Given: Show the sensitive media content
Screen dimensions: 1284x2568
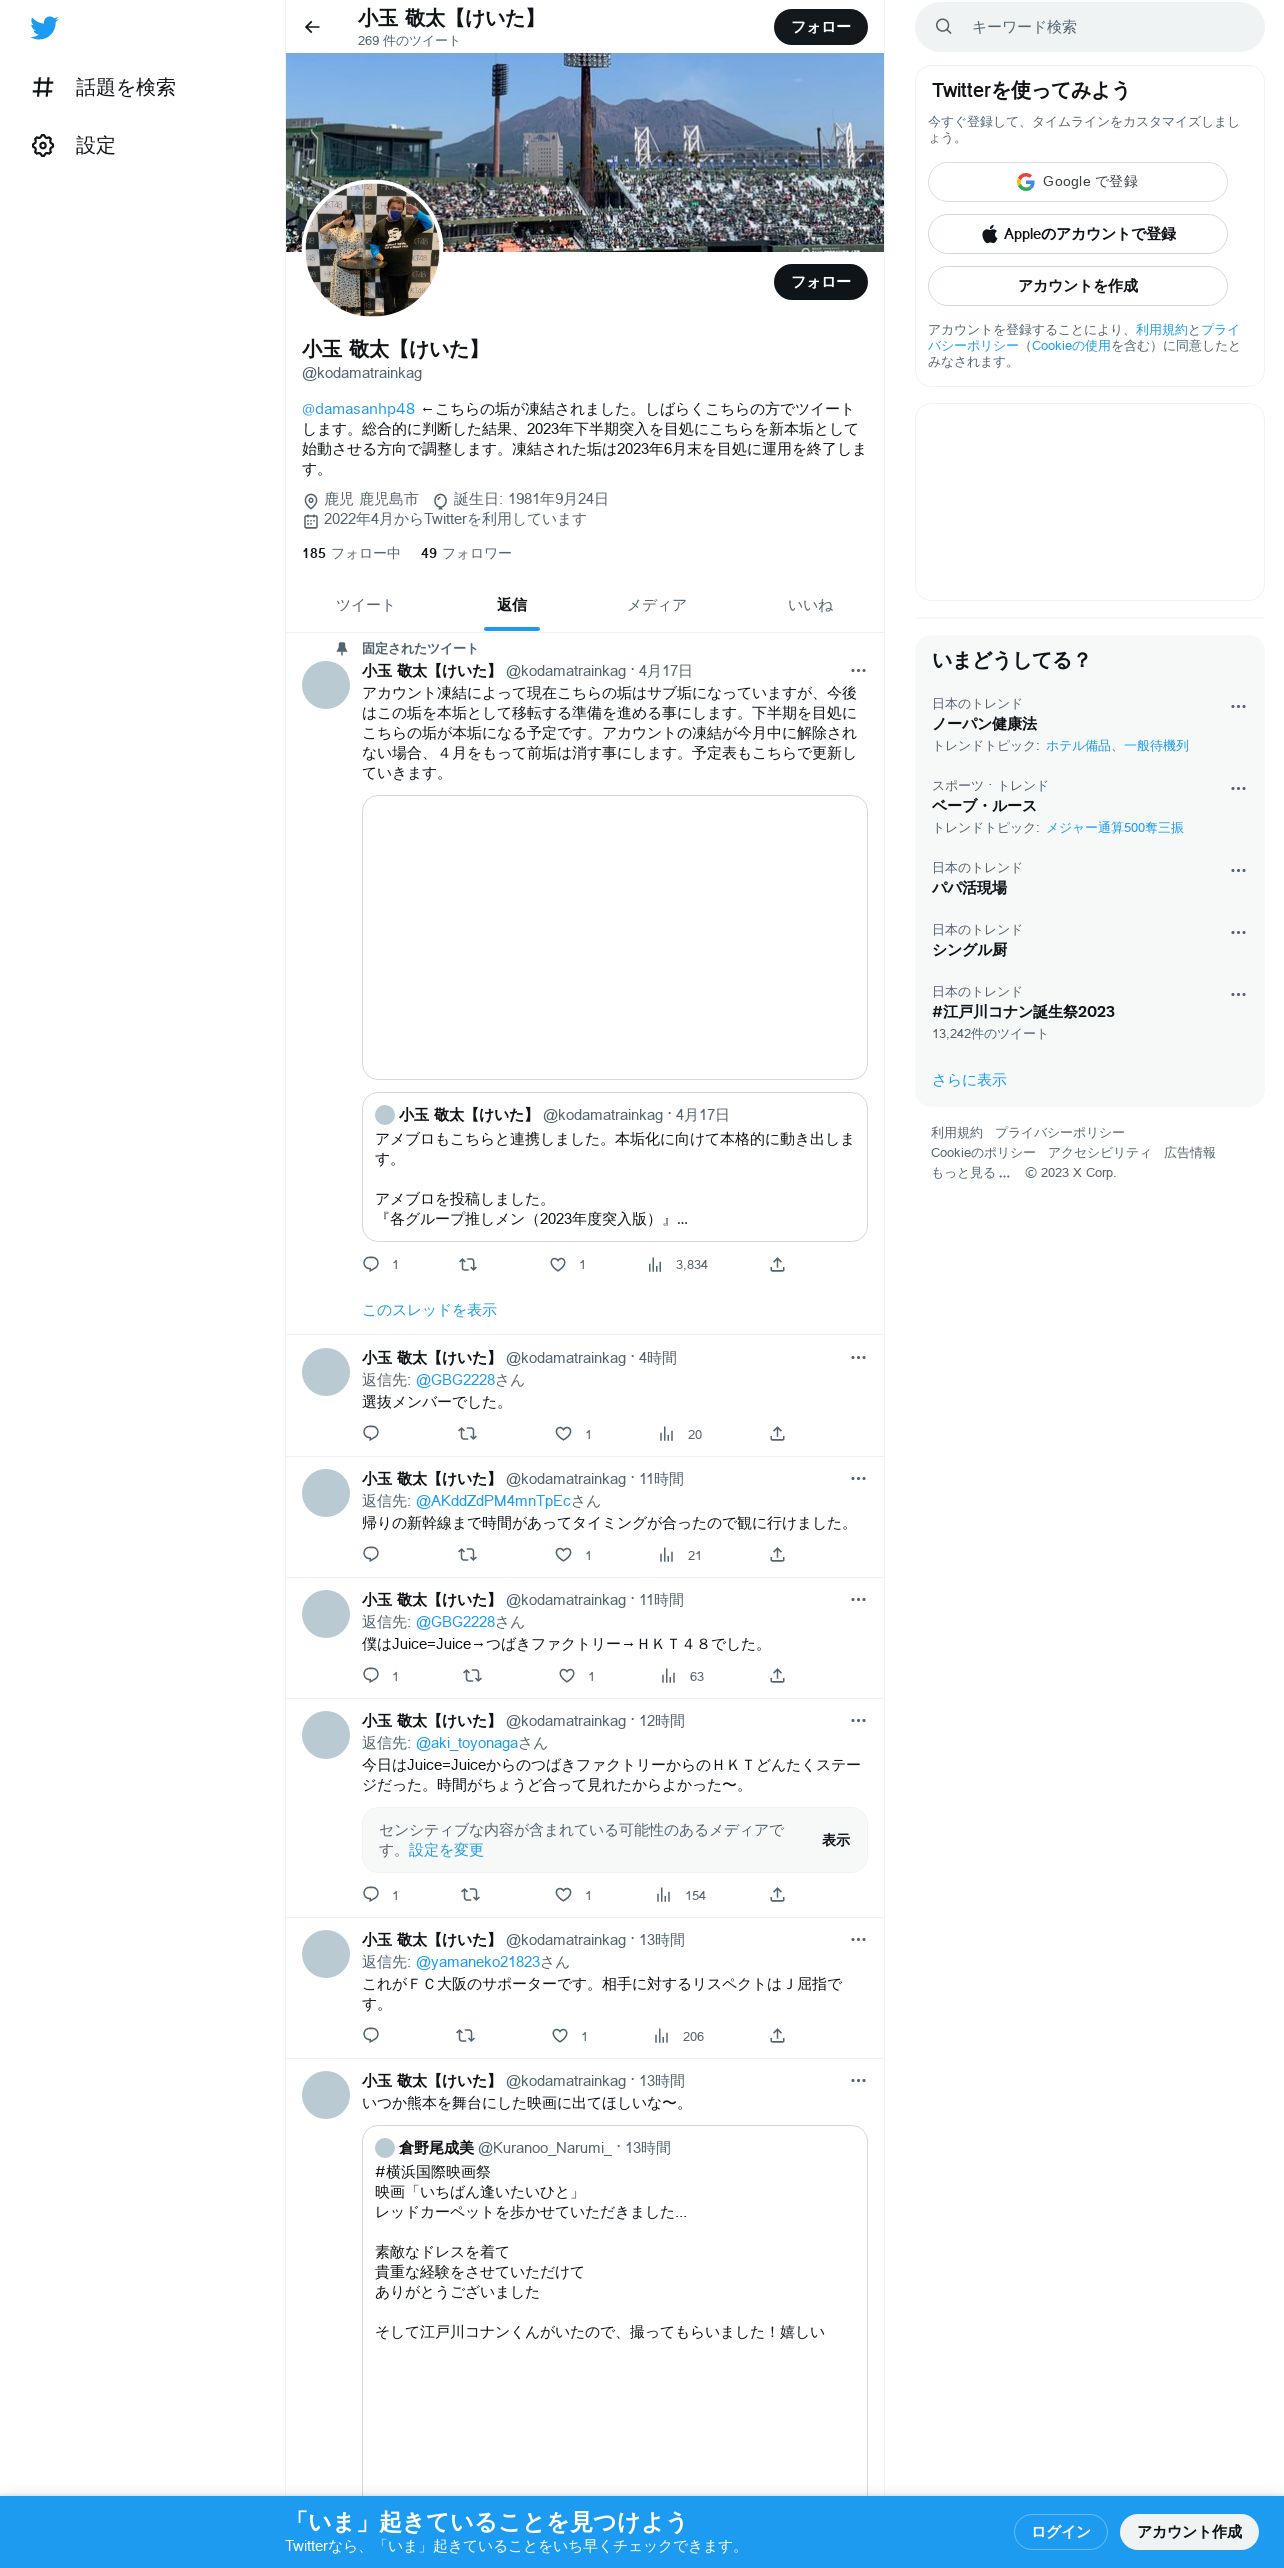Looking at the screenshot, I should 836,1840.
